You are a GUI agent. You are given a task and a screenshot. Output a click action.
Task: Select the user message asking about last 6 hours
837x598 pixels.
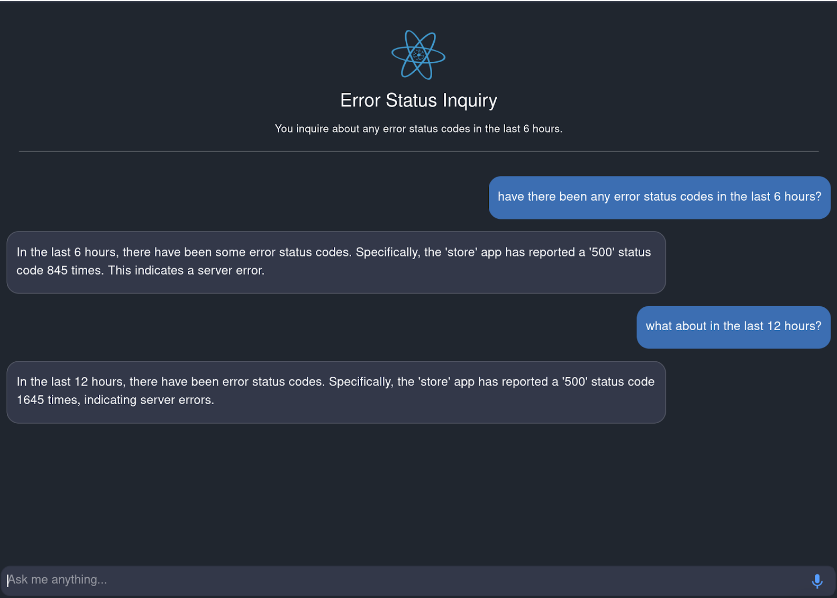click(x=659, y=197)
